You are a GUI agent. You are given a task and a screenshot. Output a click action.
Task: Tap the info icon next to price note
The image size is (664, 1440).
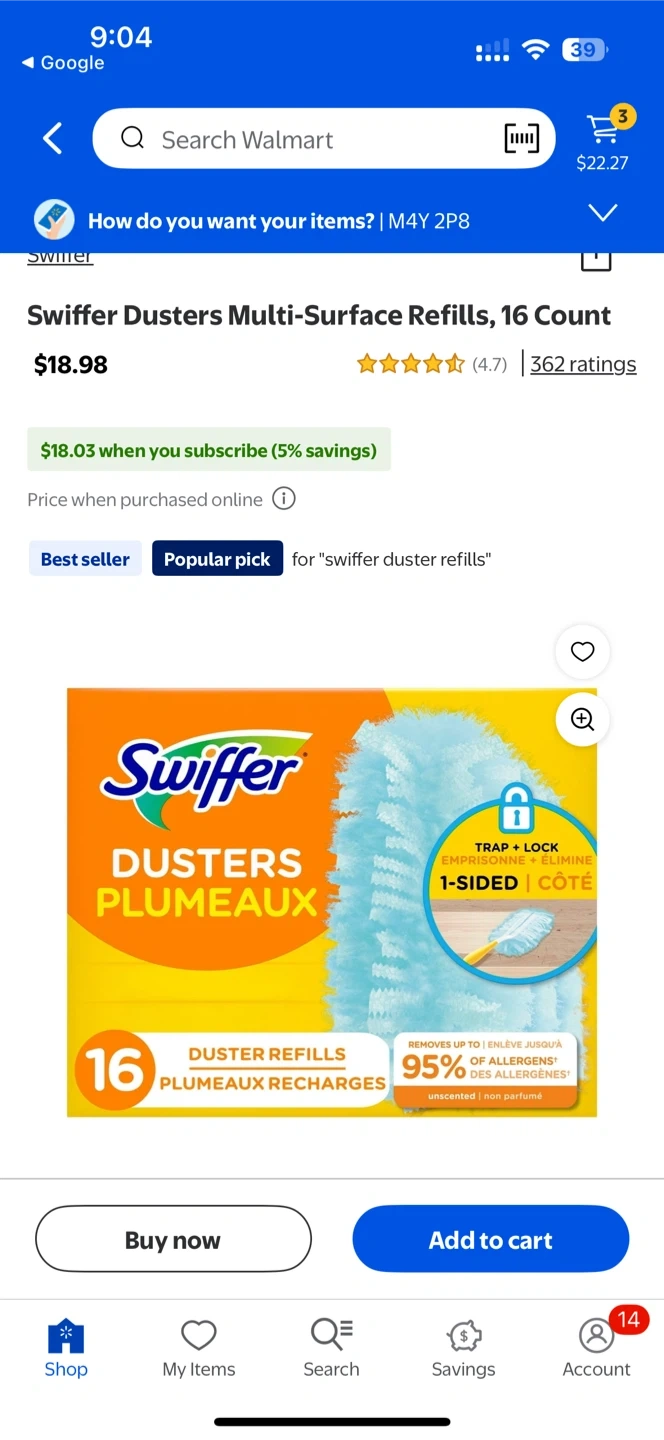[x=284, y=498]
